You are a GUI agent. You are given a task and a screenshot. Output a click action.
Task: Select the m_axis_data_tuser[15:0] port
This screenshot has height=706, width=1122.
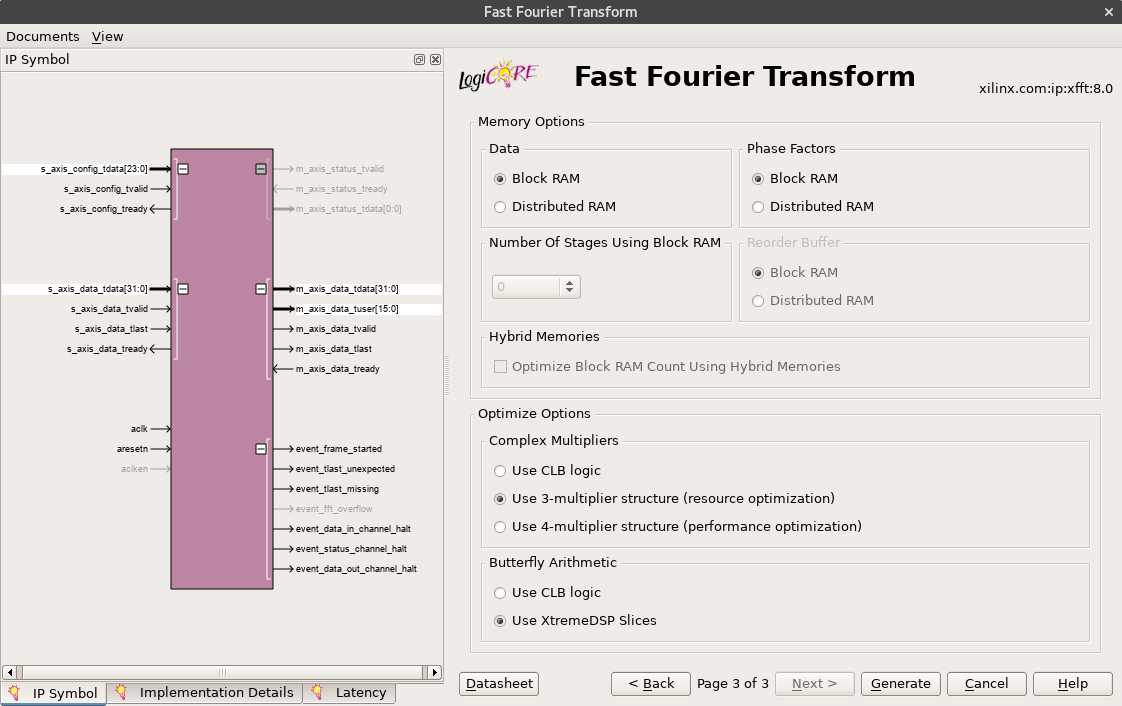347,309
